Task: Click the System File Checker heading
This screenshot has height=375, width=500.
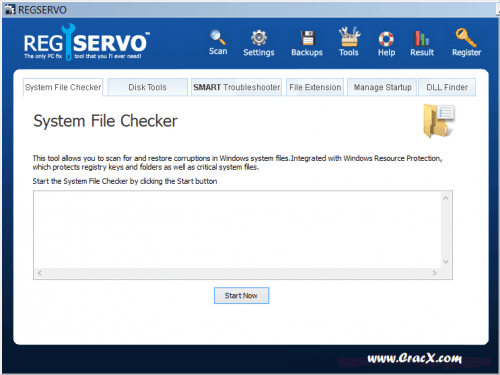Action: 105,121
